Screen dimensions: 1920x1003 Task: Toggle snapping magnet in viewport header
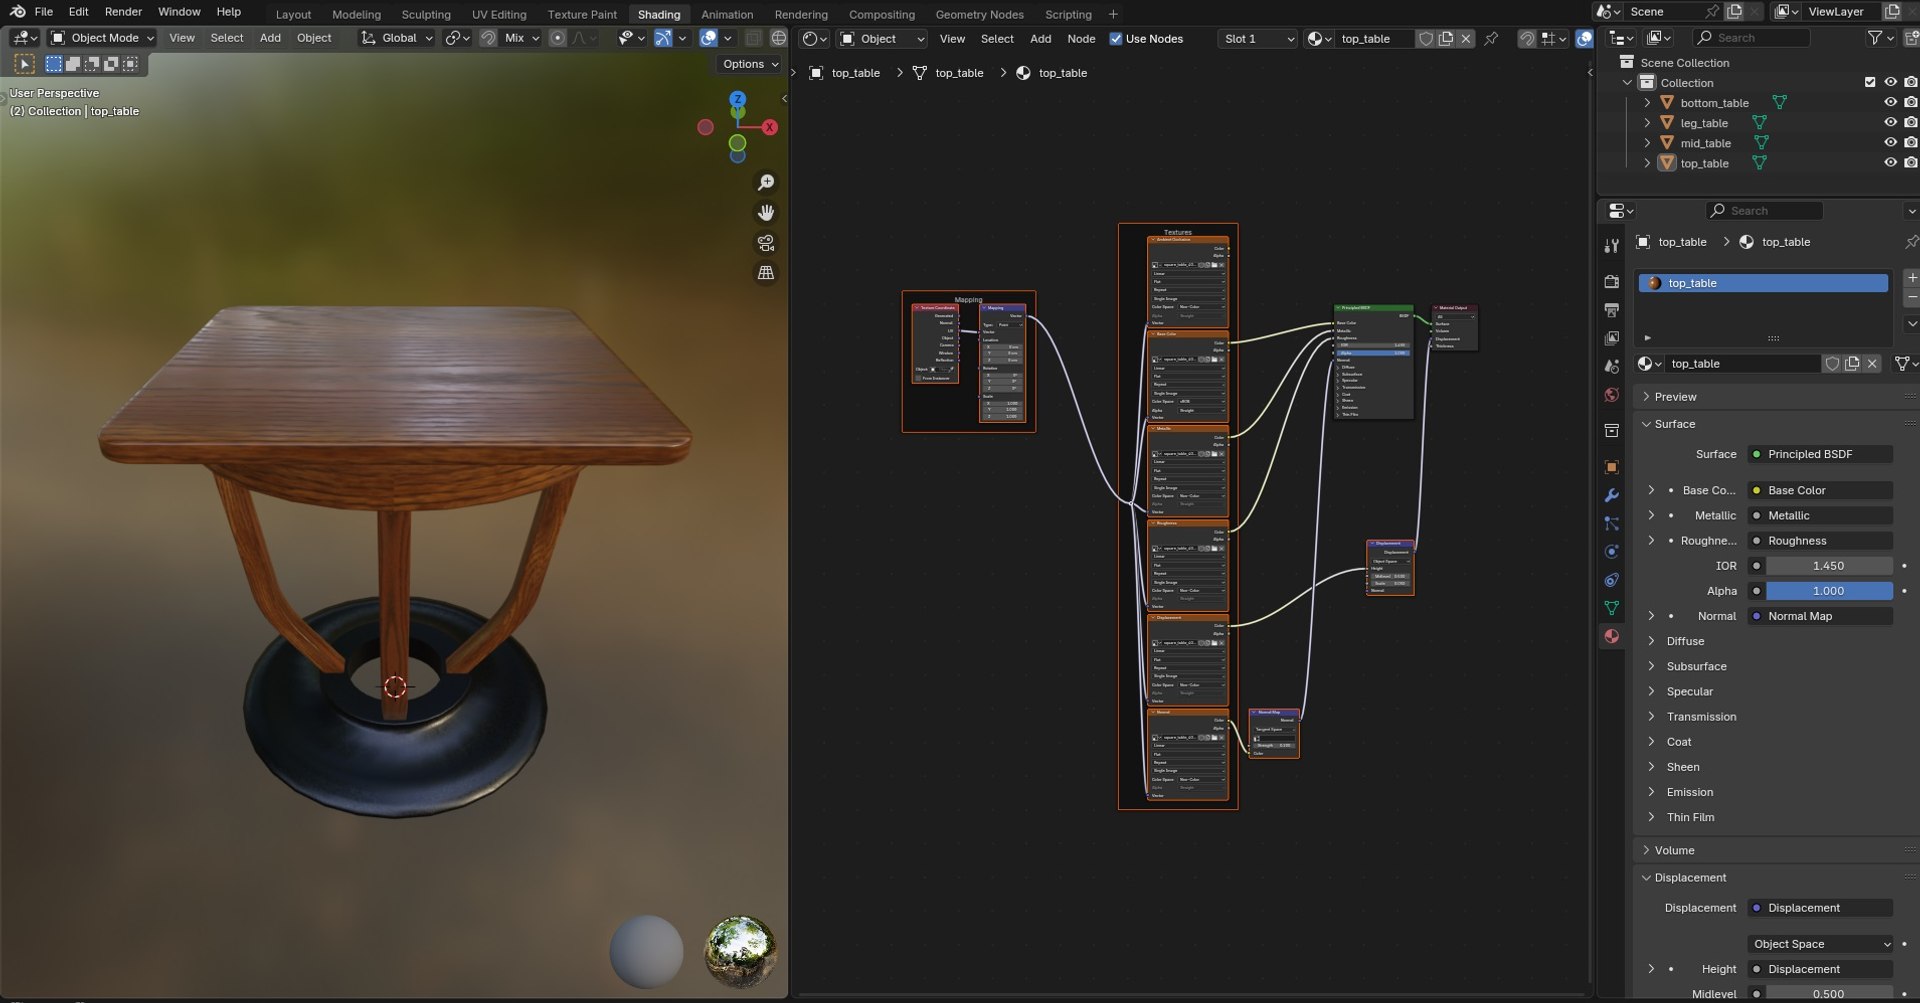coord(488,38)
